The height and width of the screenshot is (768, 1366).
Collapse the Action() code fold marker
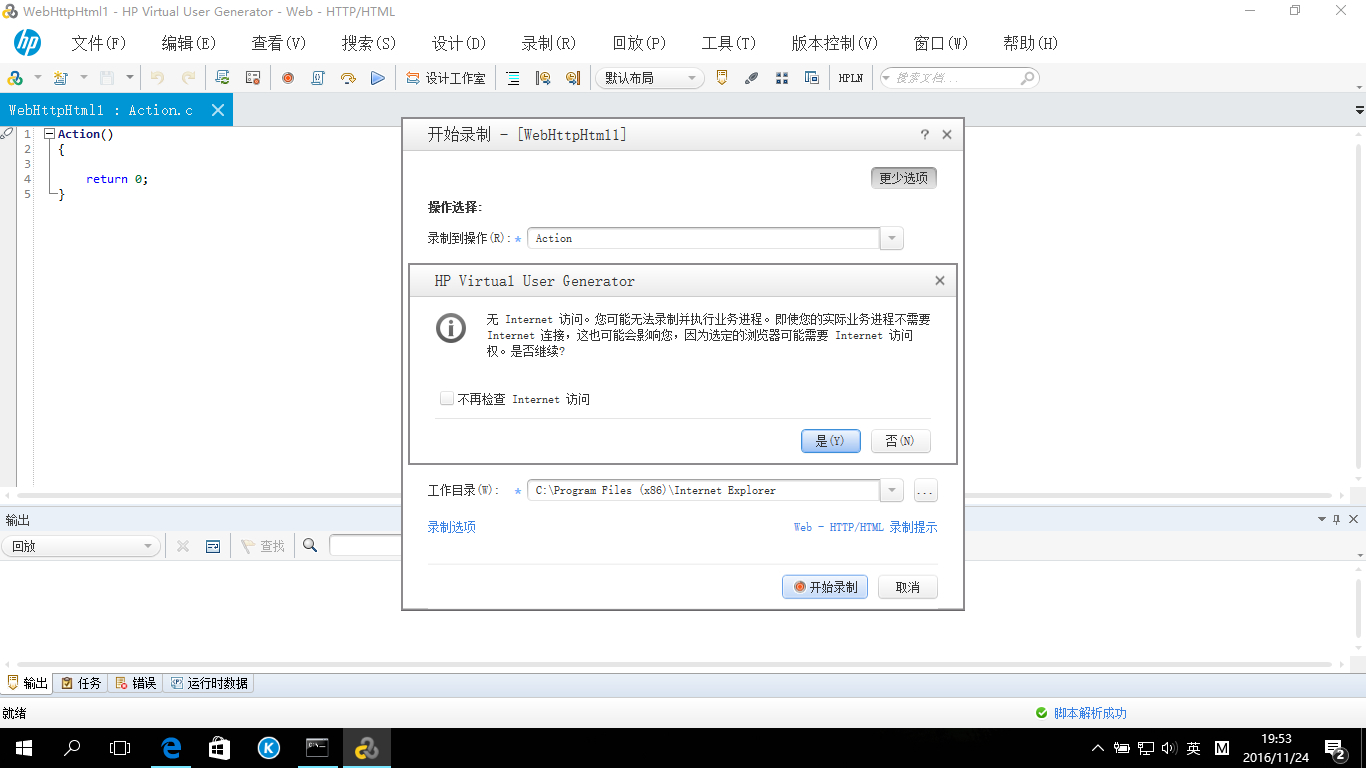pyautogui.click(x=48, y=134)
